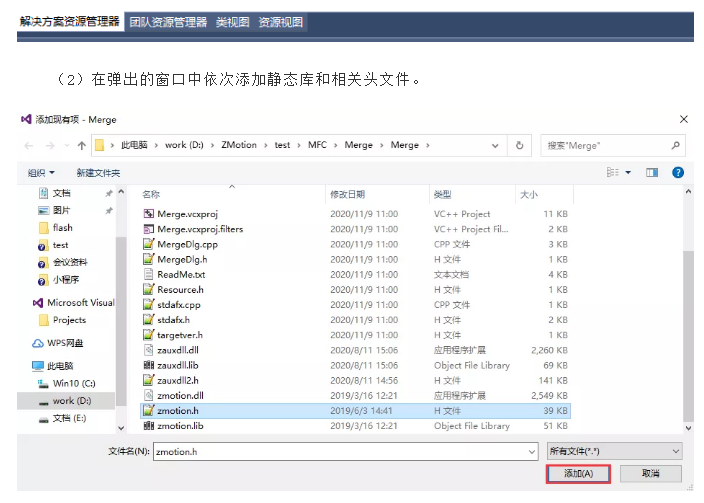
Task: Click the file list vertical scrollbar
Action: pyautogui.click(x=688, y=310)
